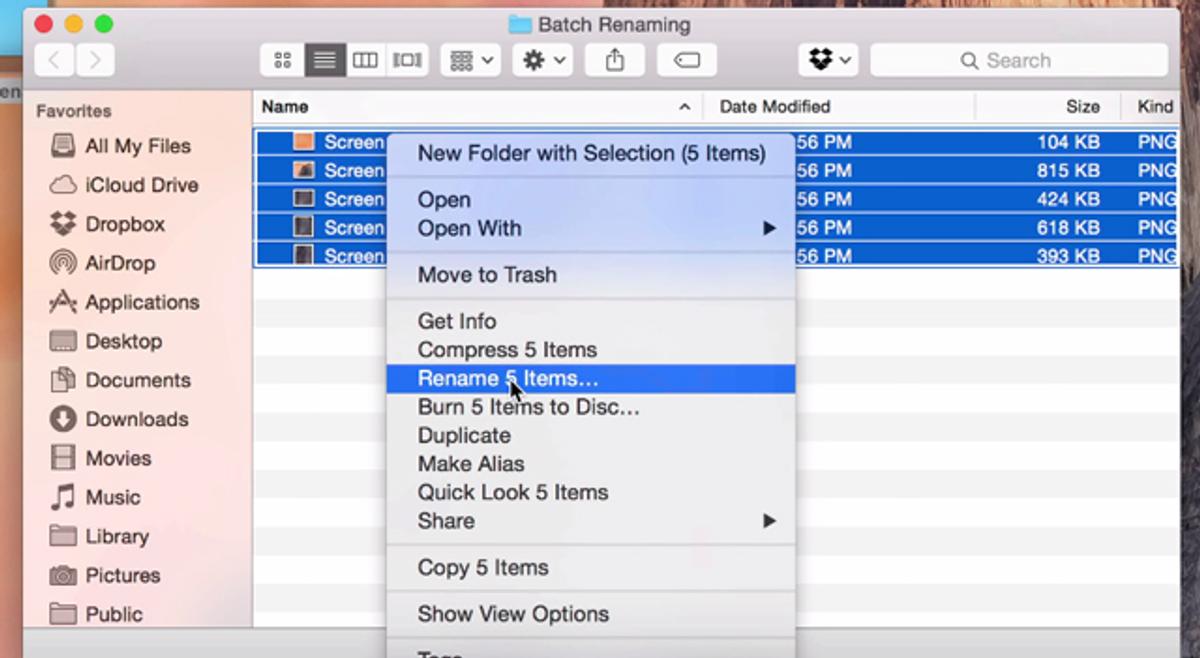The image size is (1200, 658).
Task: Switch to column view in toolbar
Action: click(365, 60)
